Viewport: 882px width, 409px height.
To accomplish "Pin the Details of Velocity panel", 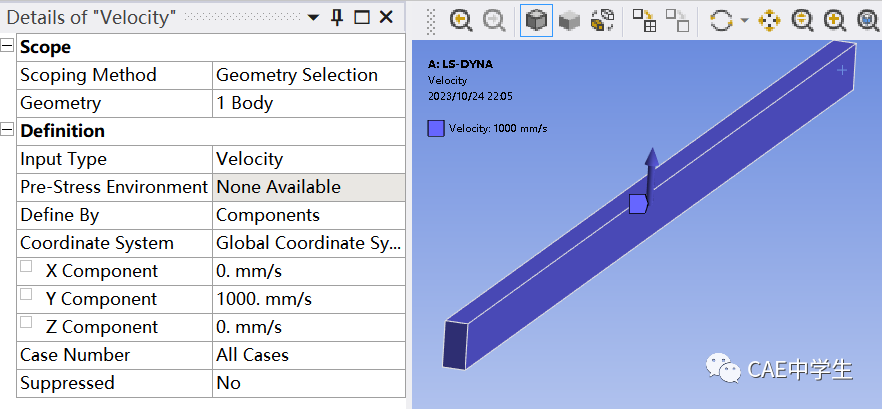I will coord(337,17).
